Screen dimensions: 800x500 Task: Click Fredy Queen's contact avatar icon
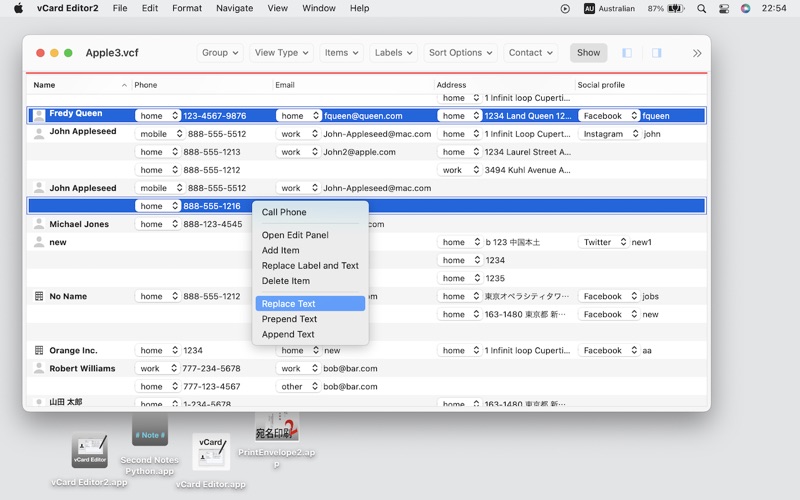(39, 116)
